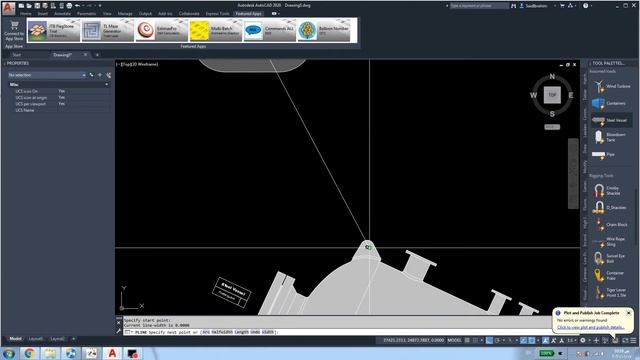Open the Multi-Batch app tile
The image size is (640, 360).
coord(216,31)
